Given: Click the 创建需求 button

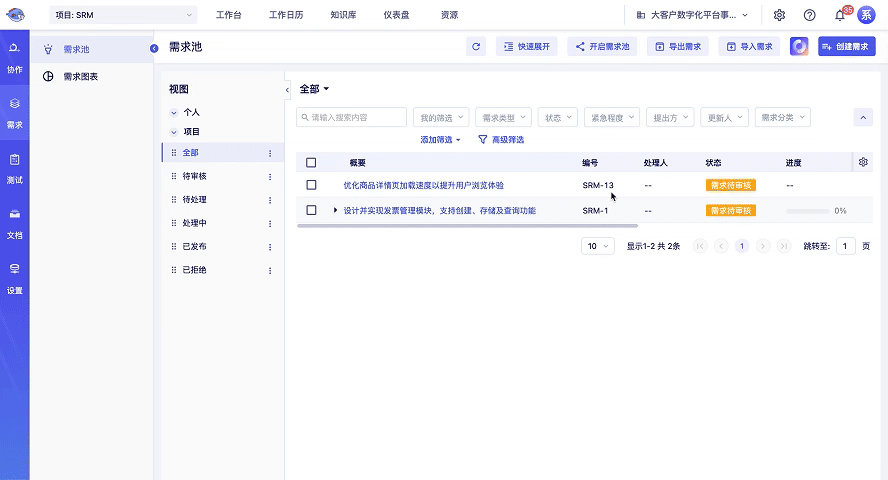Looking at the screenshot, I should coord(846,46).
